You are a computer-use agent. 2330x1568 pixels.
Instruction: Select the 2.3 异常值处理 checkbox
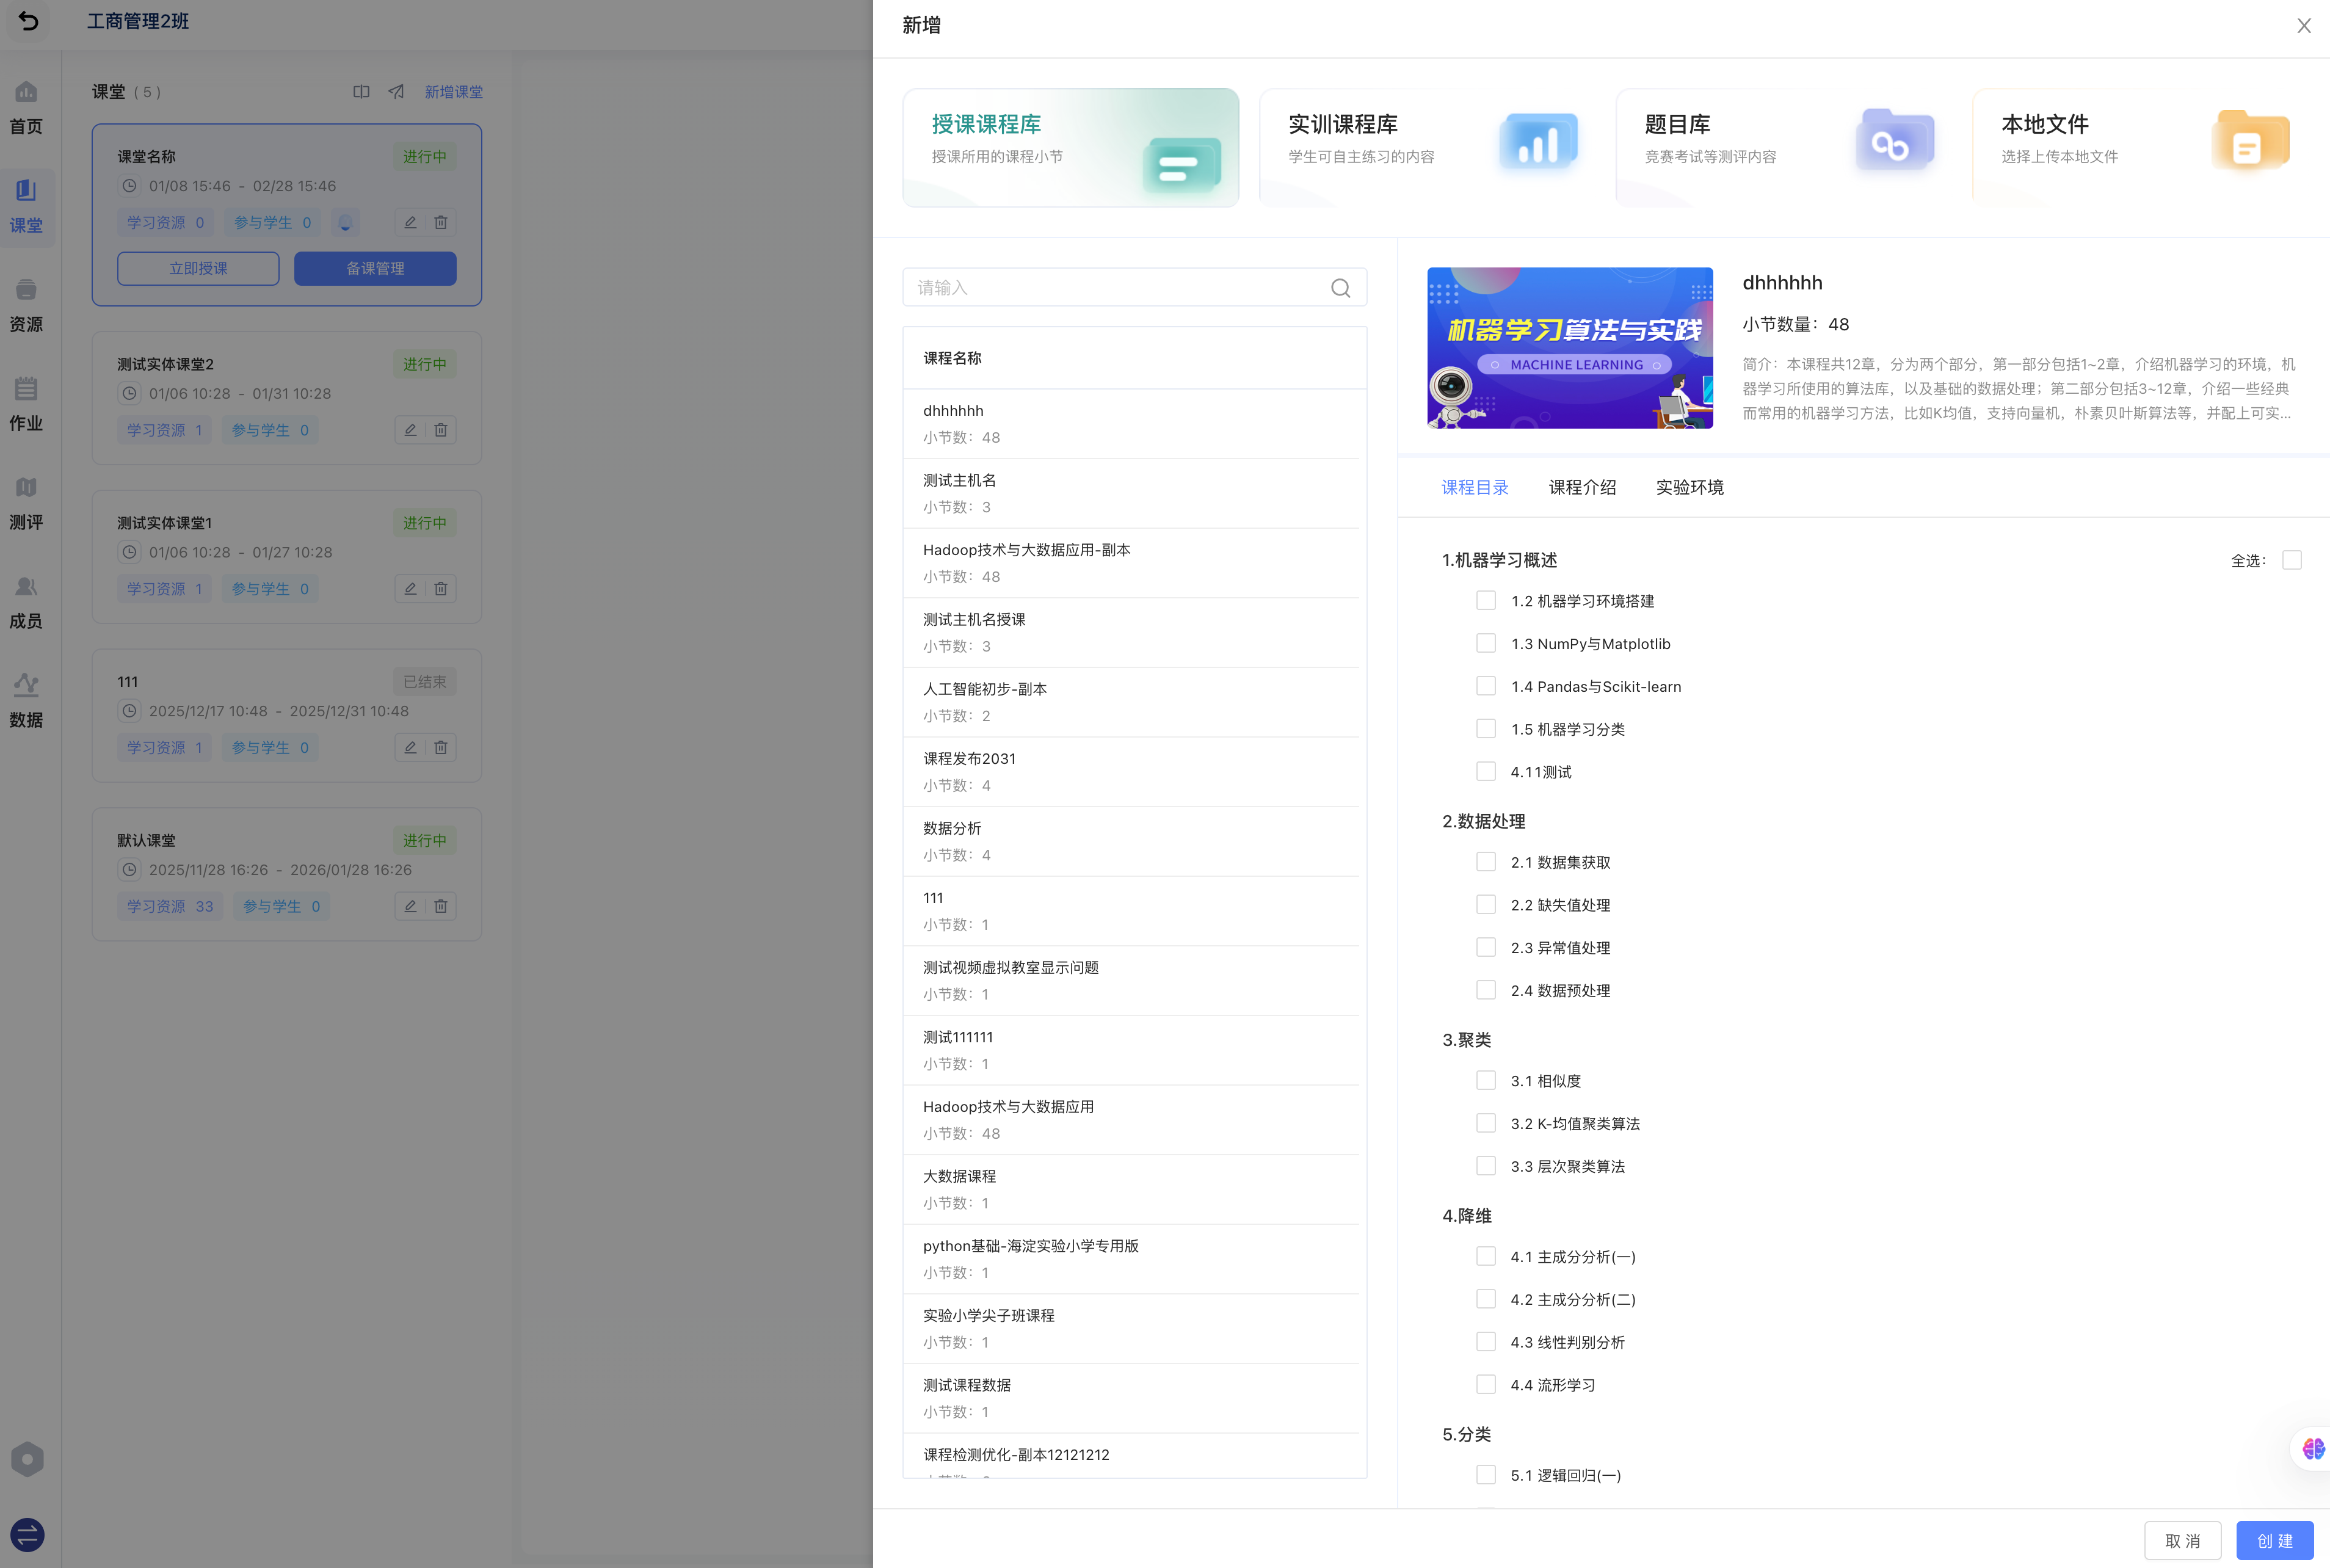1485,947
